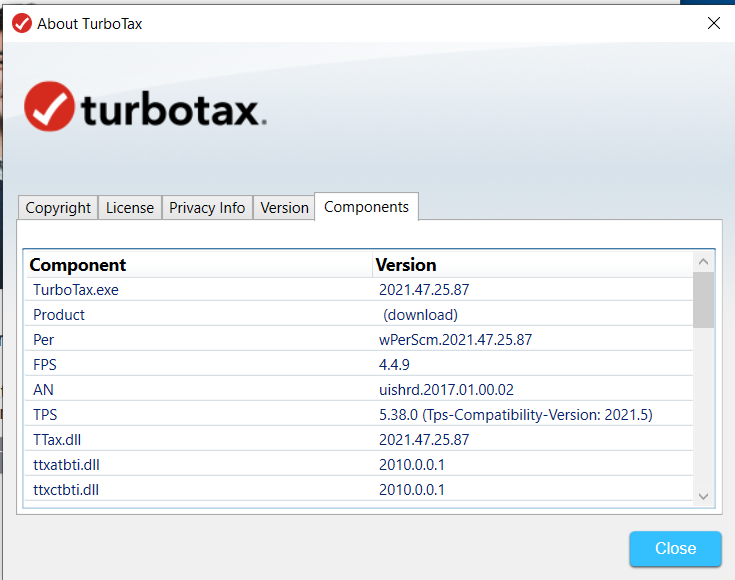Click version uishrd.2017.01.00.02

pos(446,390)
